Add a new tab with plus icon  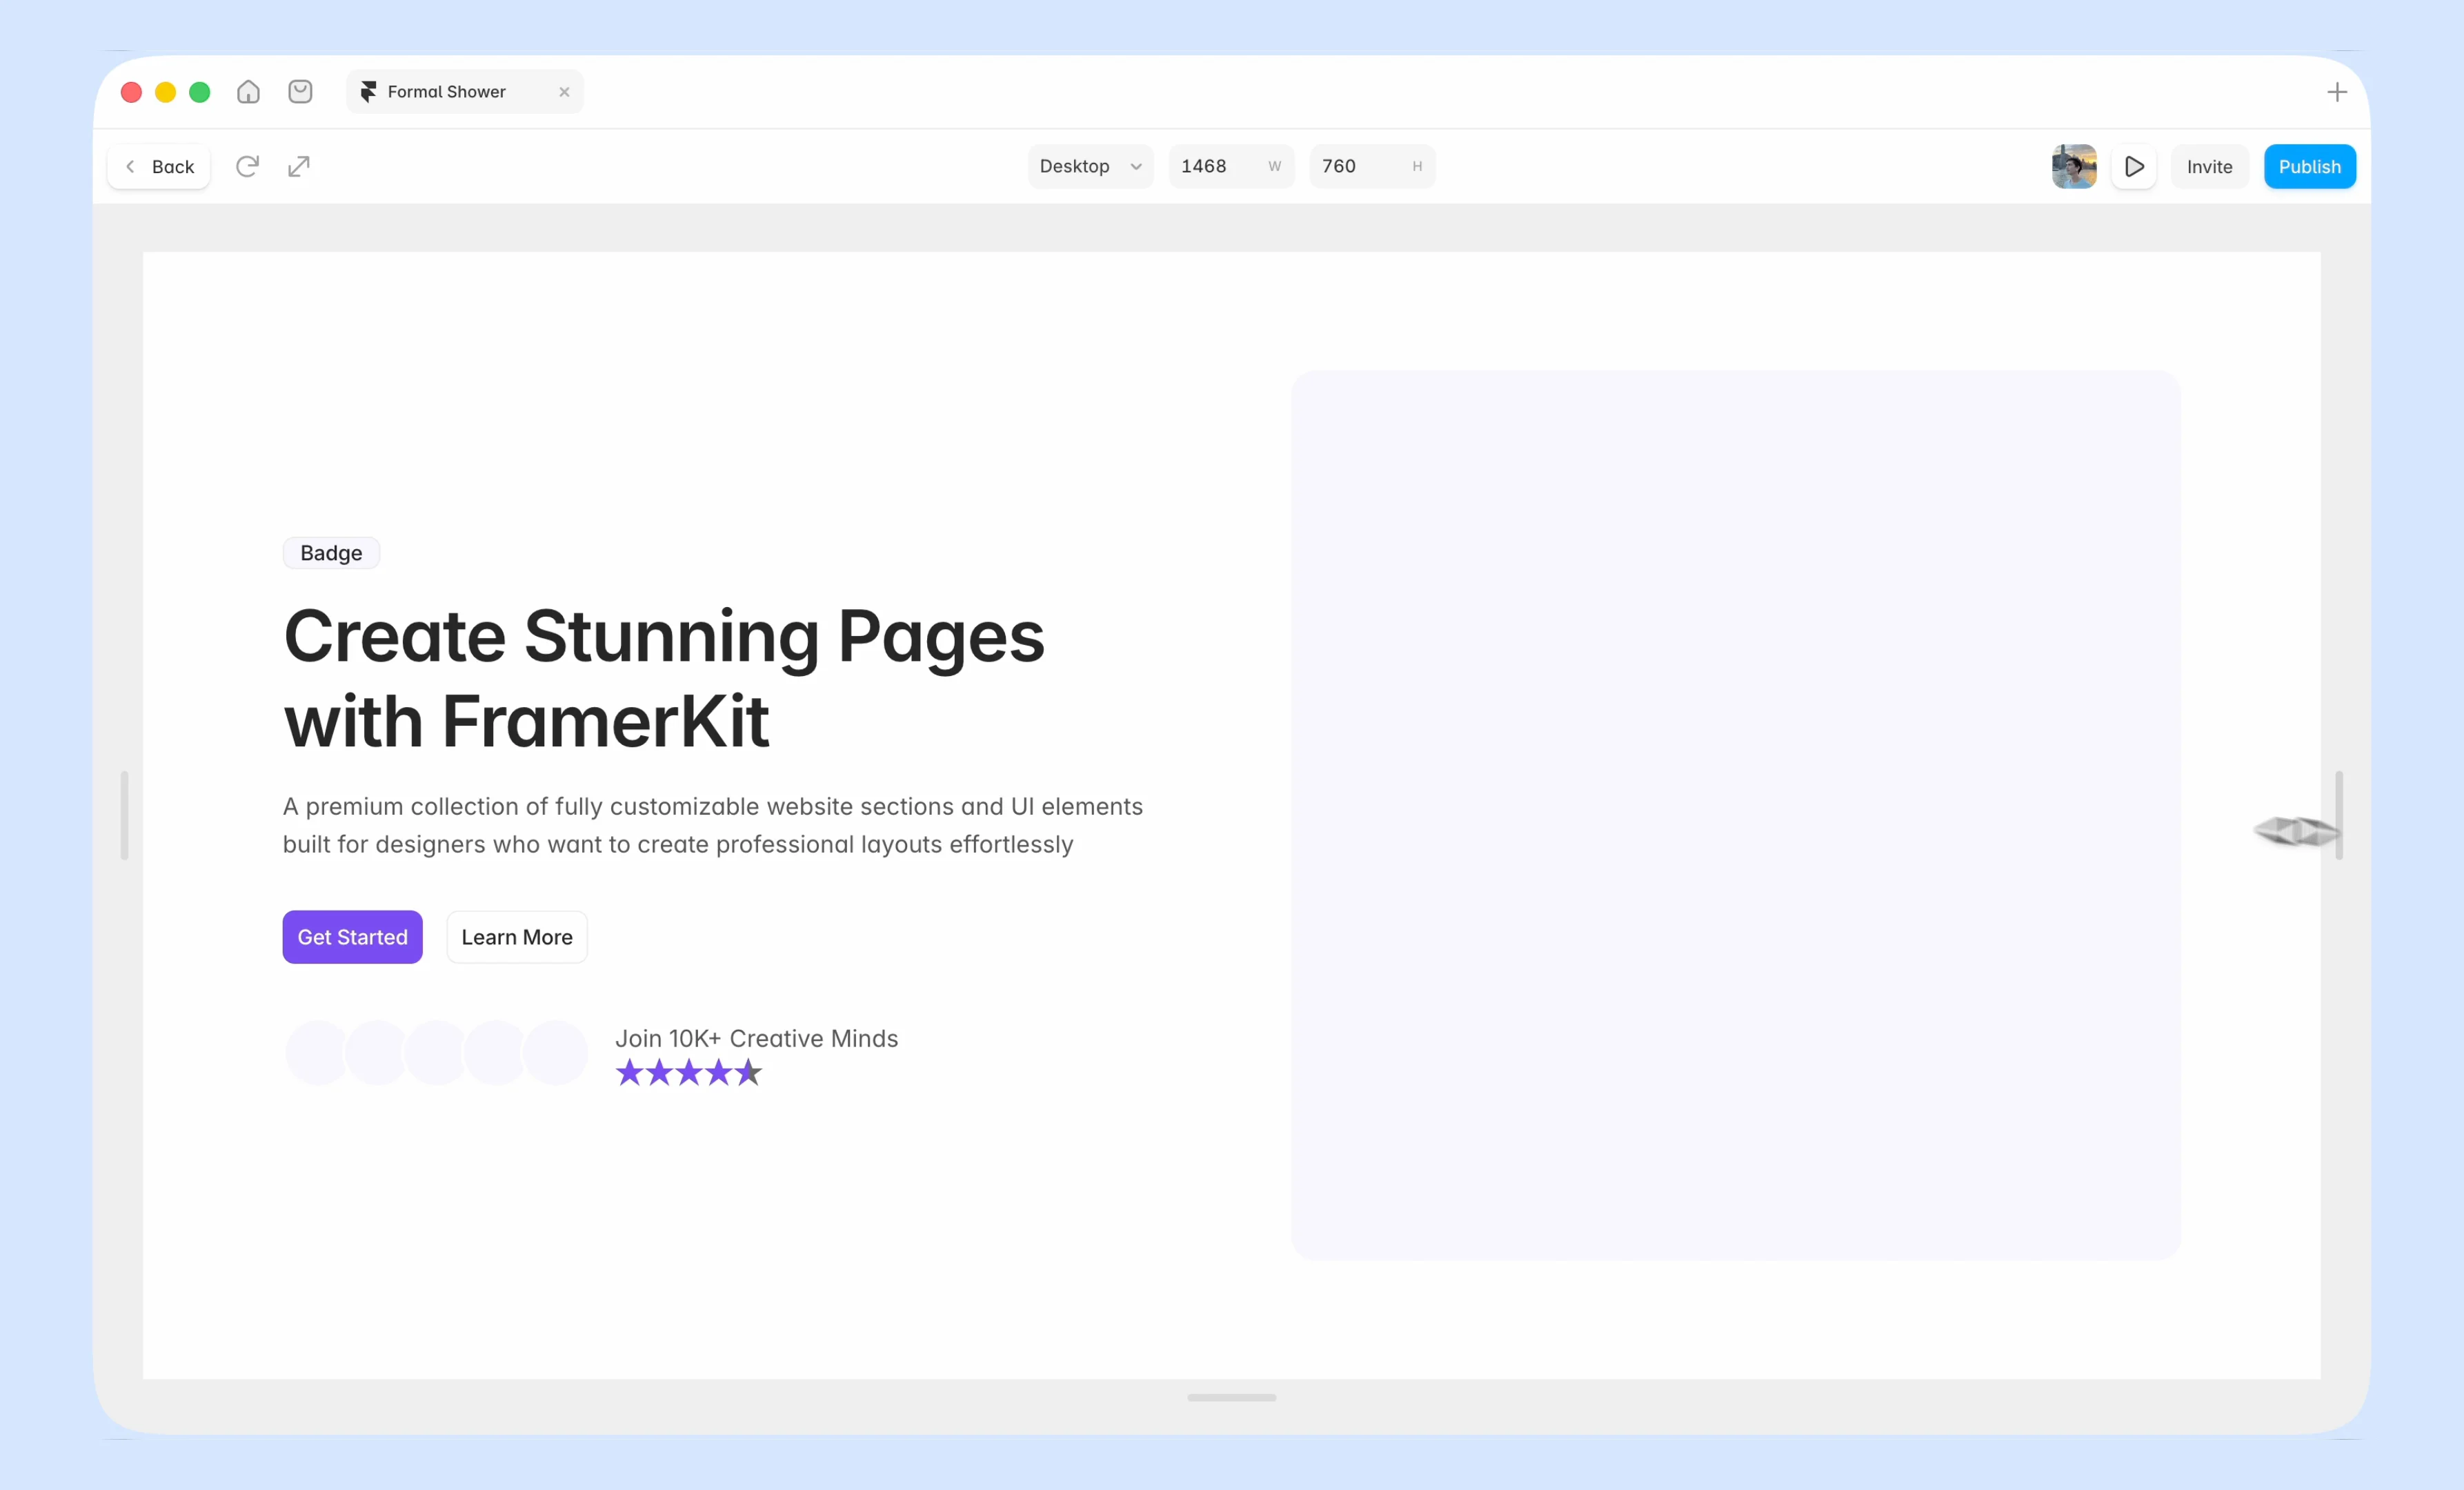pyautogui.click(x=2337, y=92)
